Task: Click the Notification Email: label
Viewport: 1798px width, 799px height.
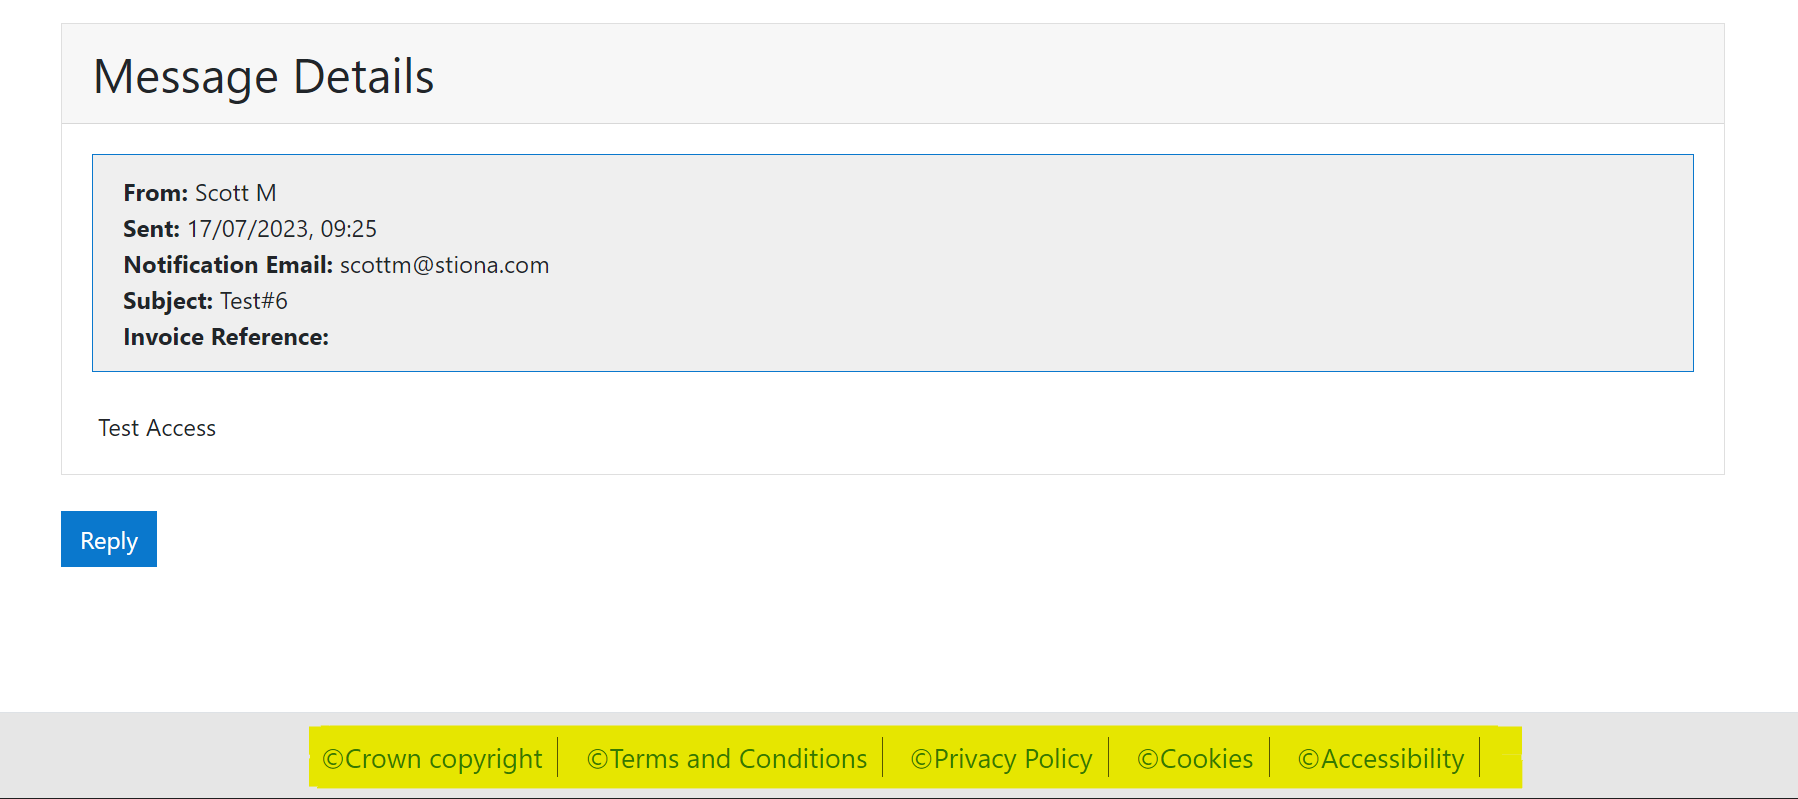Action: coord(228,265)
